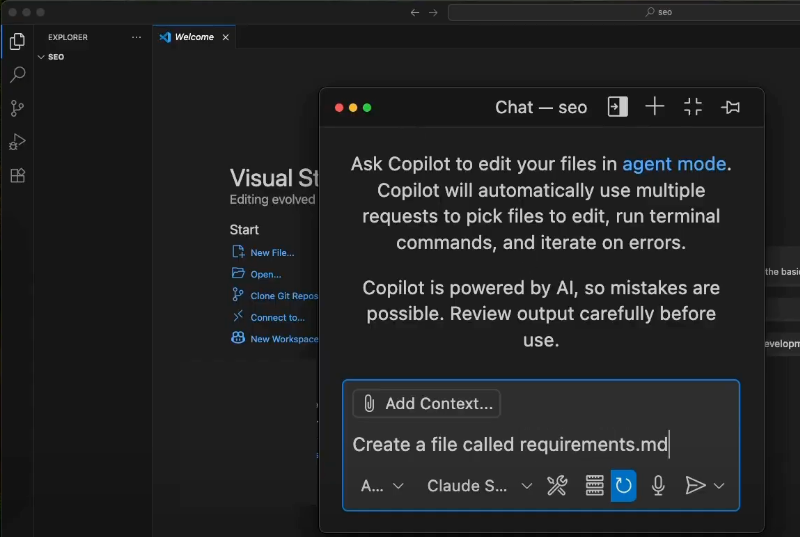Click the highlighted circular arrow icon in chat

click(x=623, y=486)
